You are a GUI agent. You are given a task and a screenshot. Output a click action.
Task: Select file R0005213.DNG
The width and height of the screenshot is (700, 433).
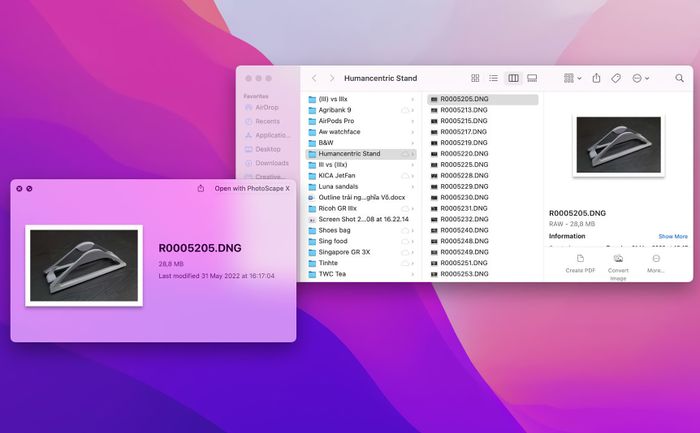483,110
